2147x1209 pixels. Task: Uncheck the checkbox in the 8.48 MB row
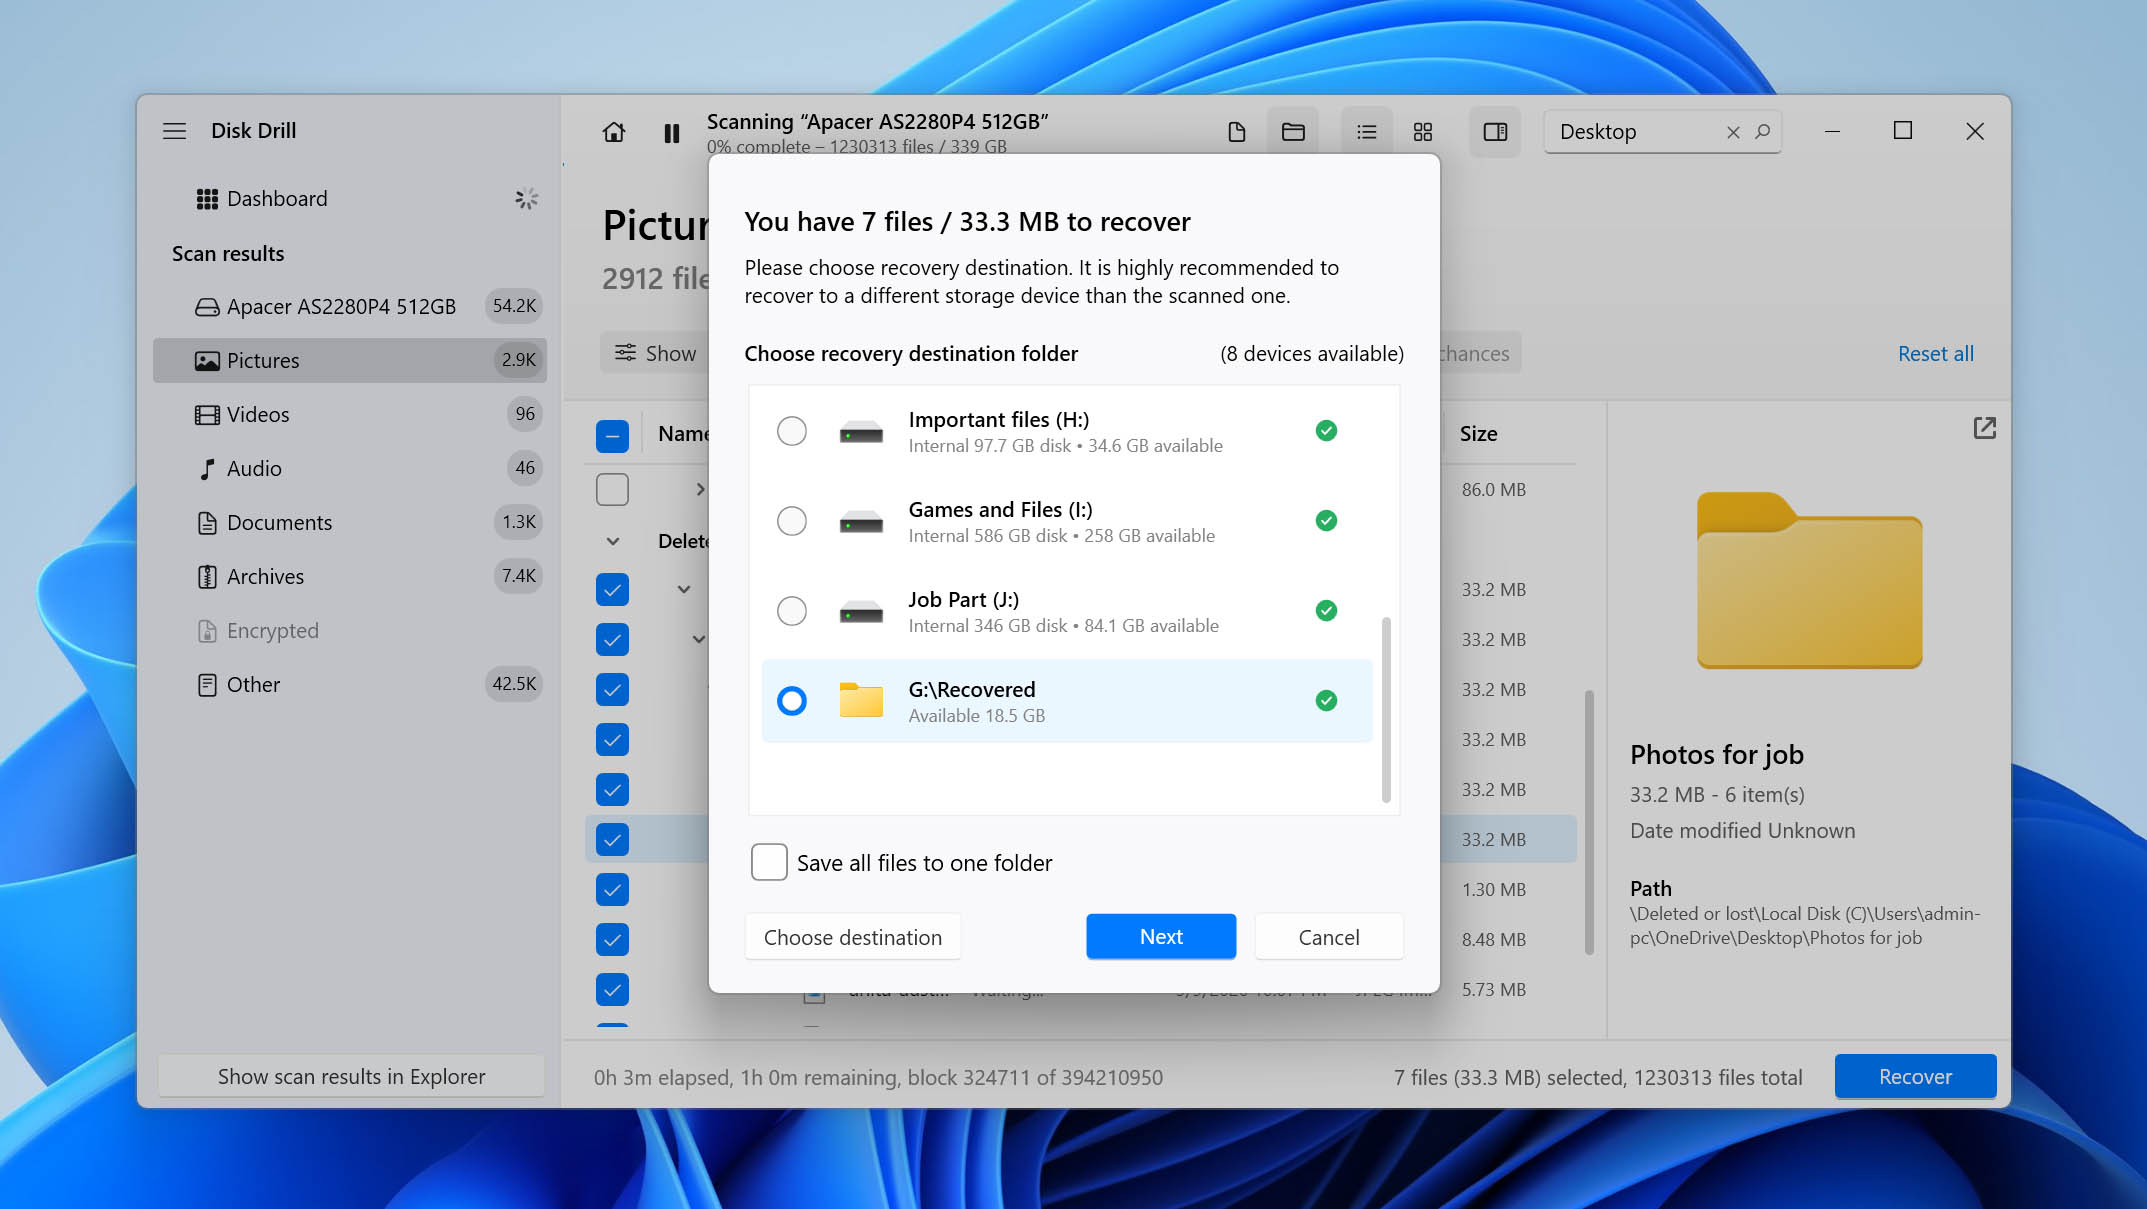coord(612,940)
